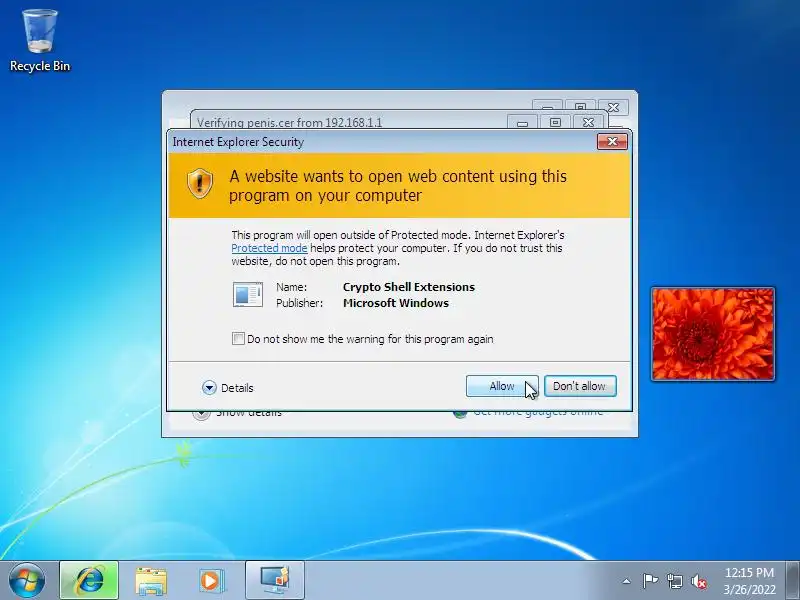This screenshot has width=800, height=600.
Task: Close the gadget gallery window behind
Action: click(x=613, y=107)
